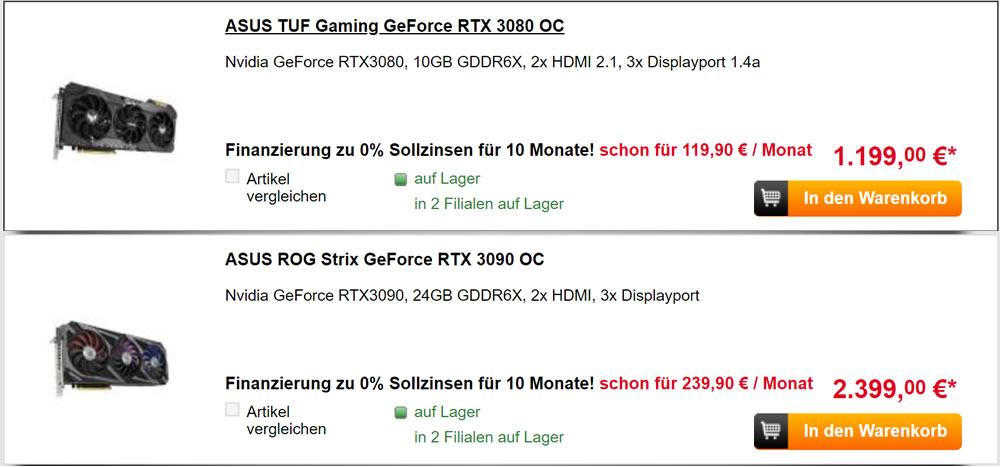1000x467 pixels.
Task: Enable compare checkbox for ASUS ROG RTX 3090
Action: coord(233,410)
